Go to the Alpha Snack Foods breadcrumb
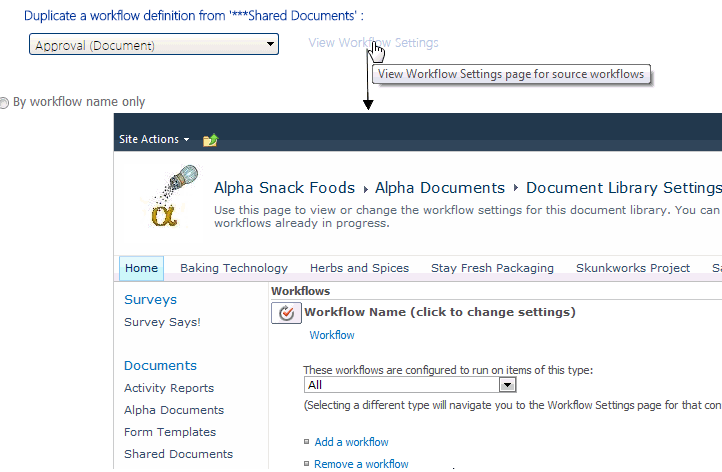722x472 pixels. 284,188
